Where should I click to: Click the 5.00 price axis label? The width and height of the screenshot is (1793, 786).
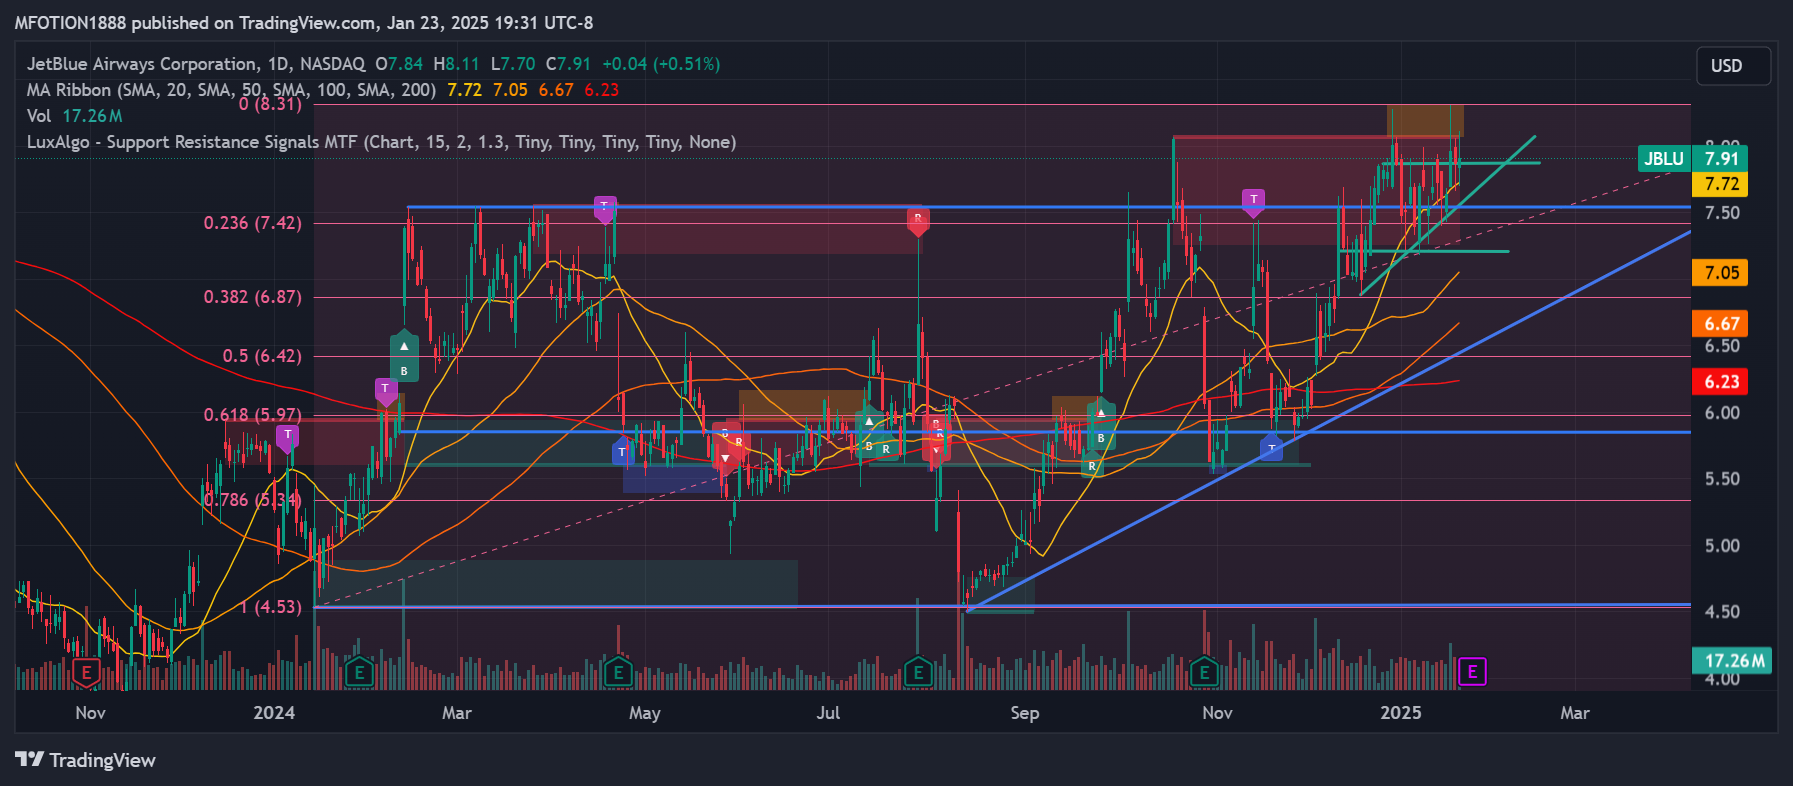point(1722,546)
